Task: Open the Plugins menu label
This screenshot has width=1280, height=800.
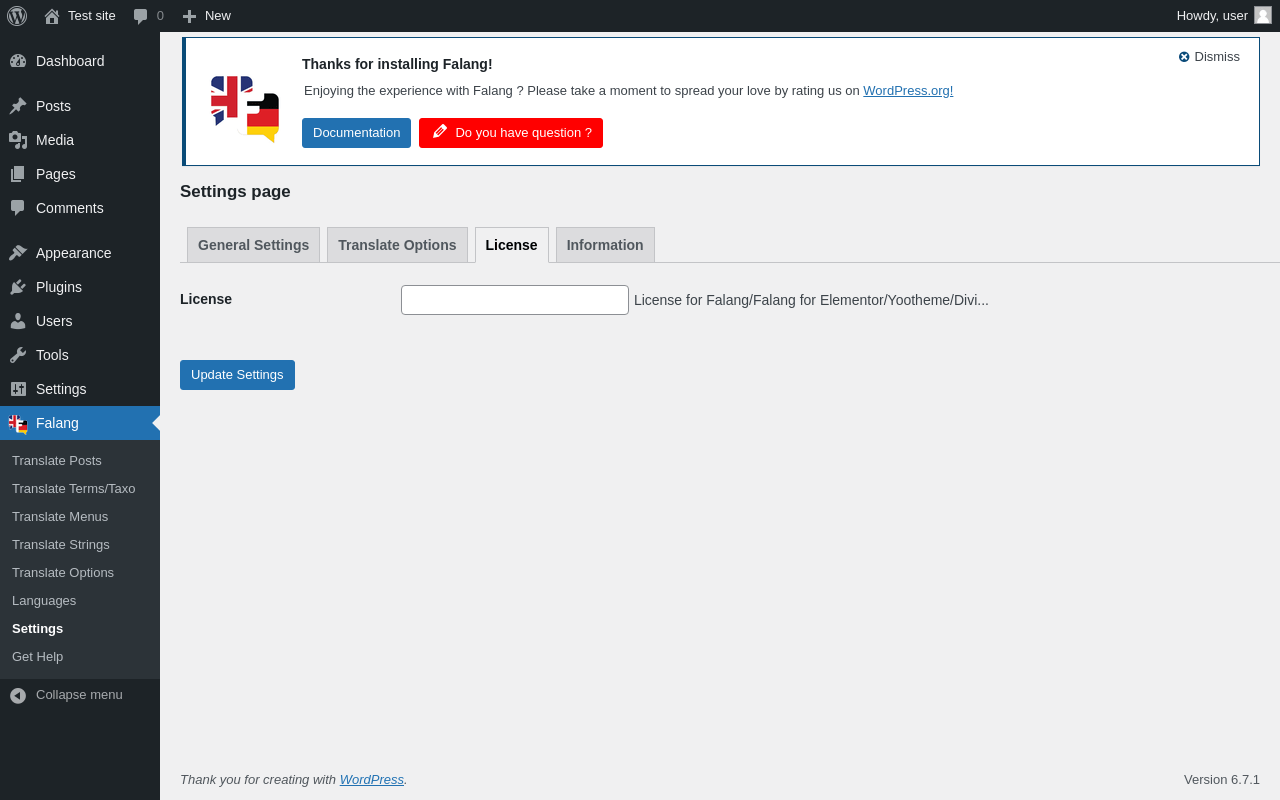Action: coord(59,287)
